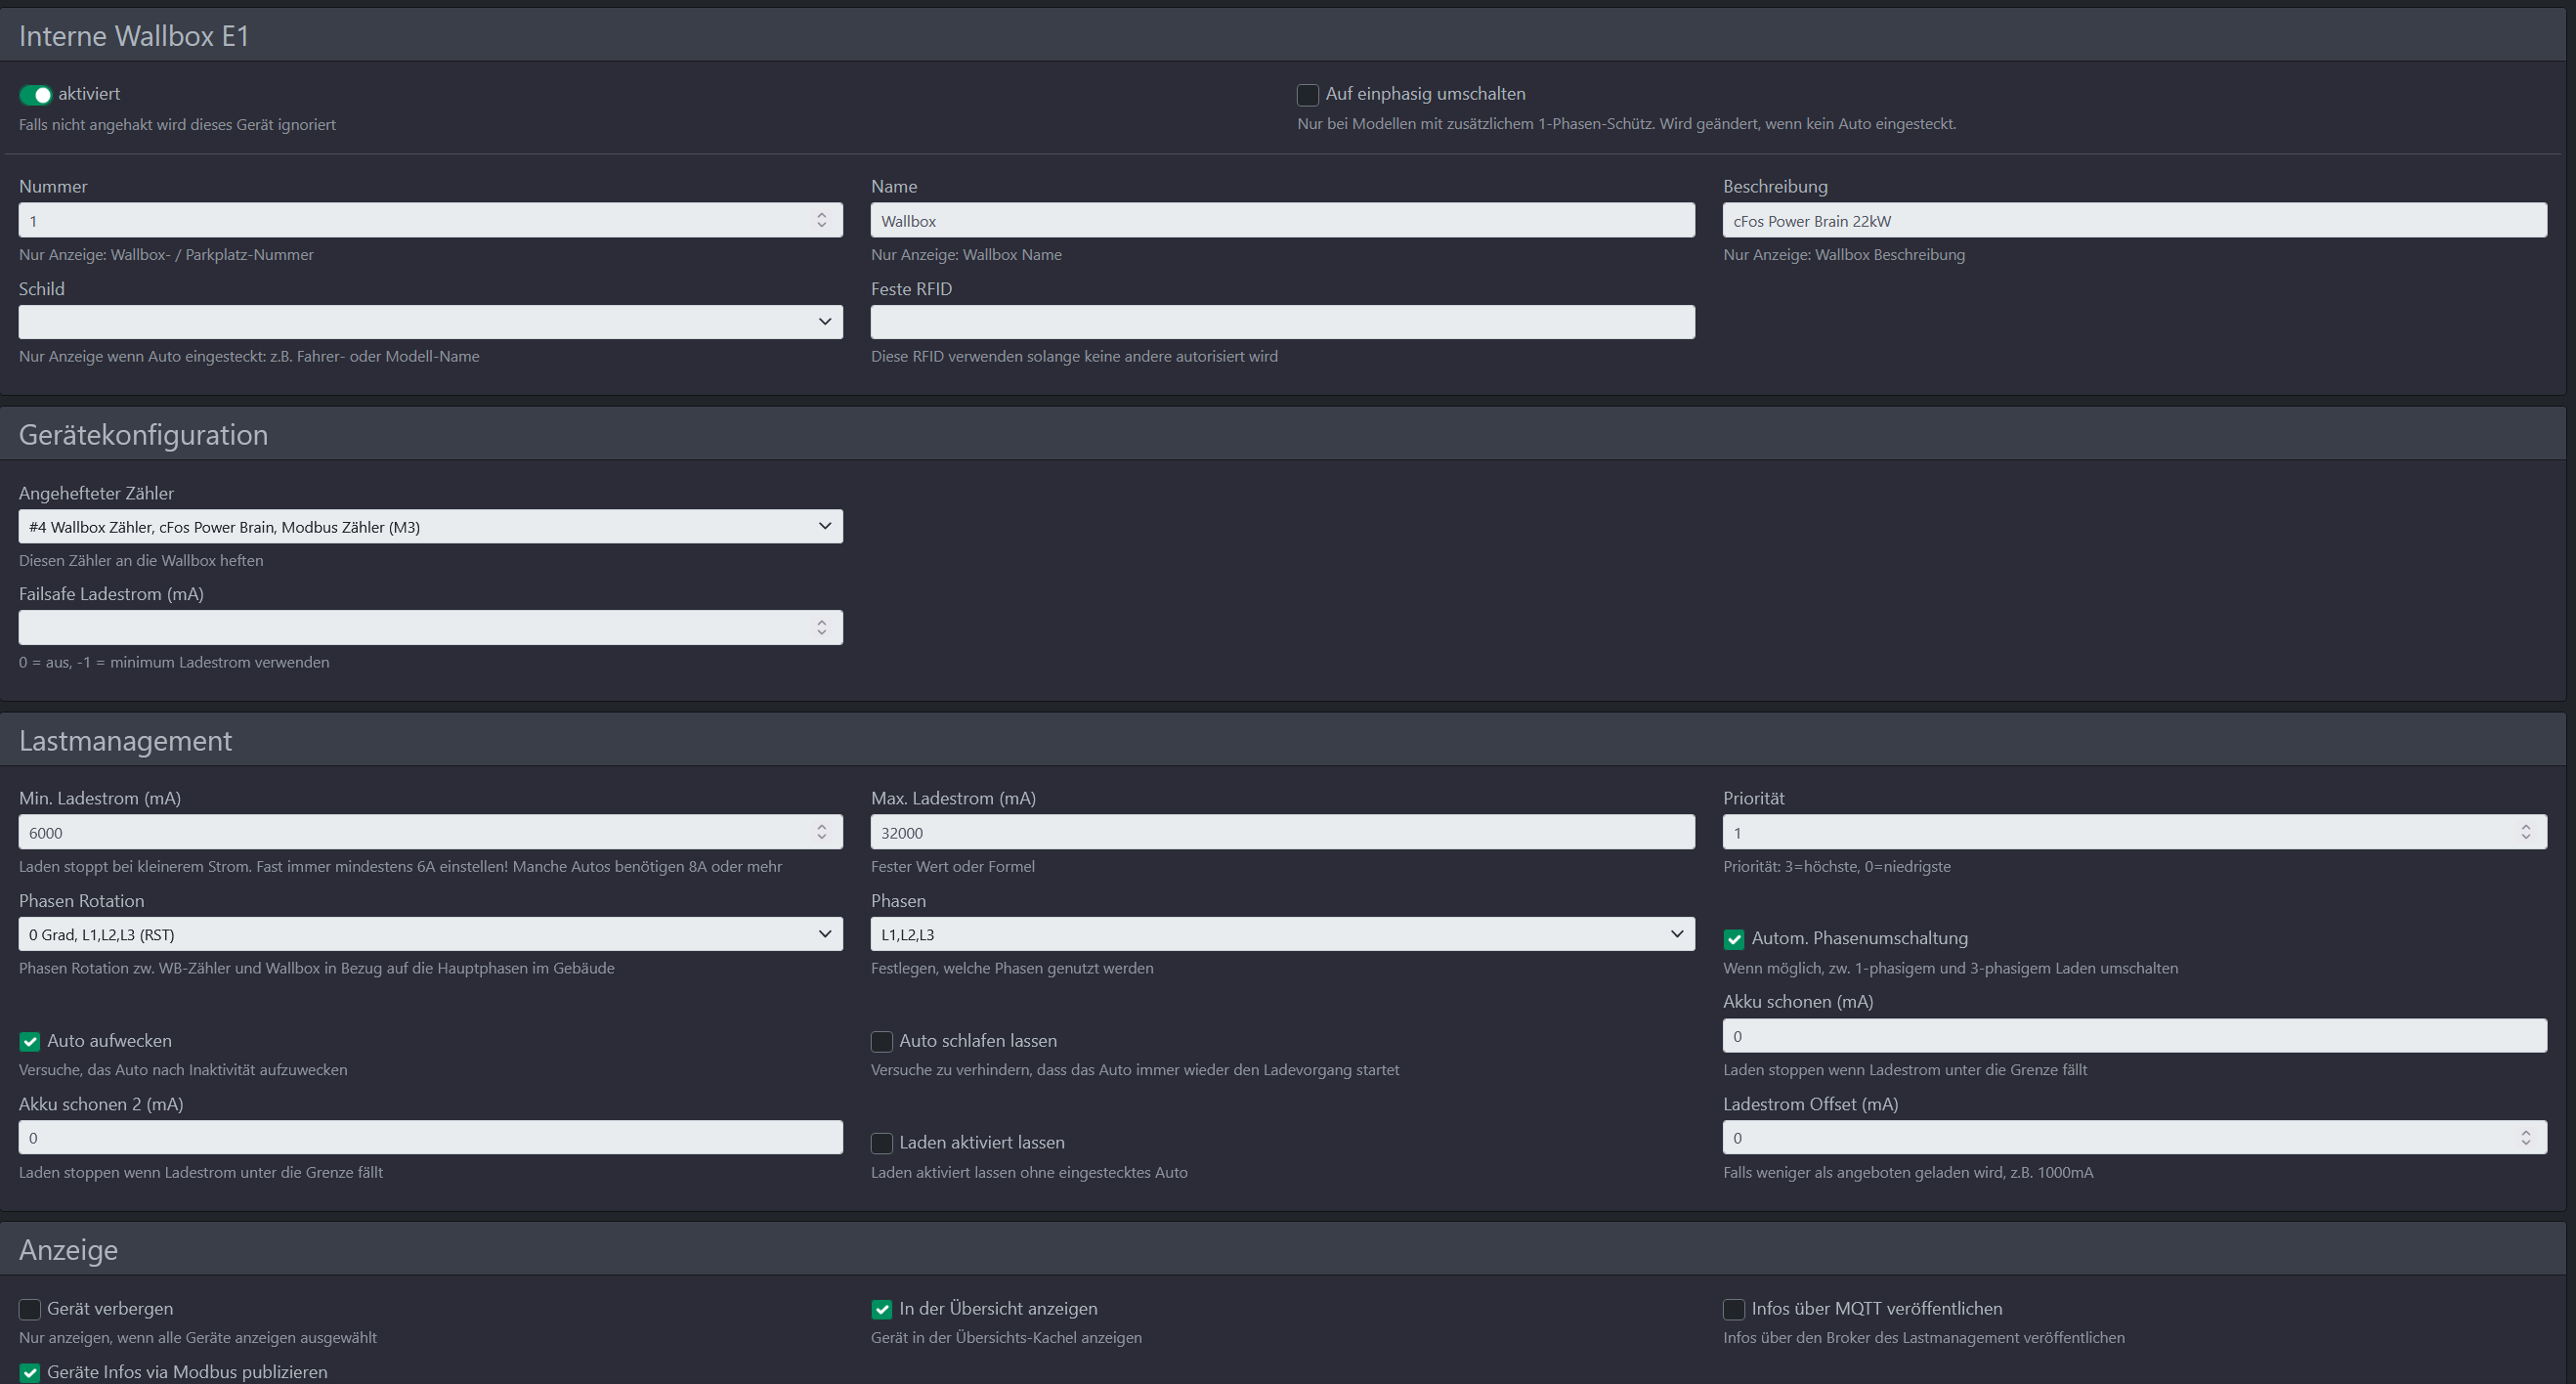Click the empty 'Feste RFID' field
2576x1384 pixels.
click(x=1283, y=322)
